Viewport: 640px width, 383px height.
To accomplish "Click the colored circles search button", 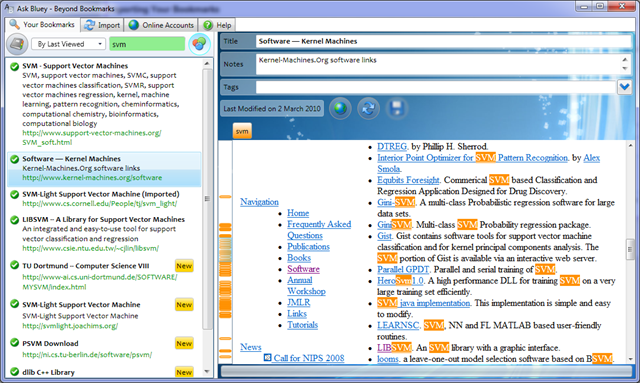I will pos(199,44).
